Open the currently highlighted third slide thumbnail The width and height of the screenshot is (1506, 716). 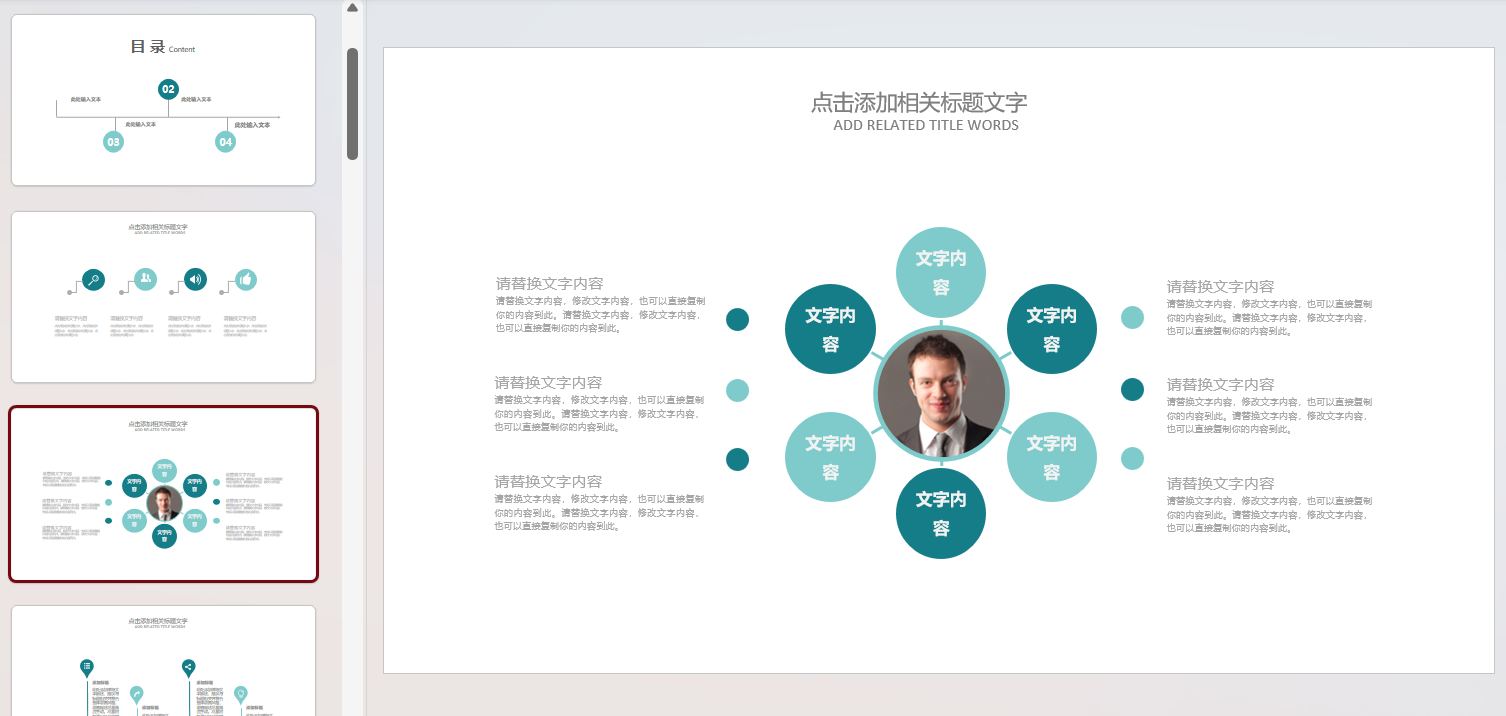pyautogui.click(x=163, y=492)
